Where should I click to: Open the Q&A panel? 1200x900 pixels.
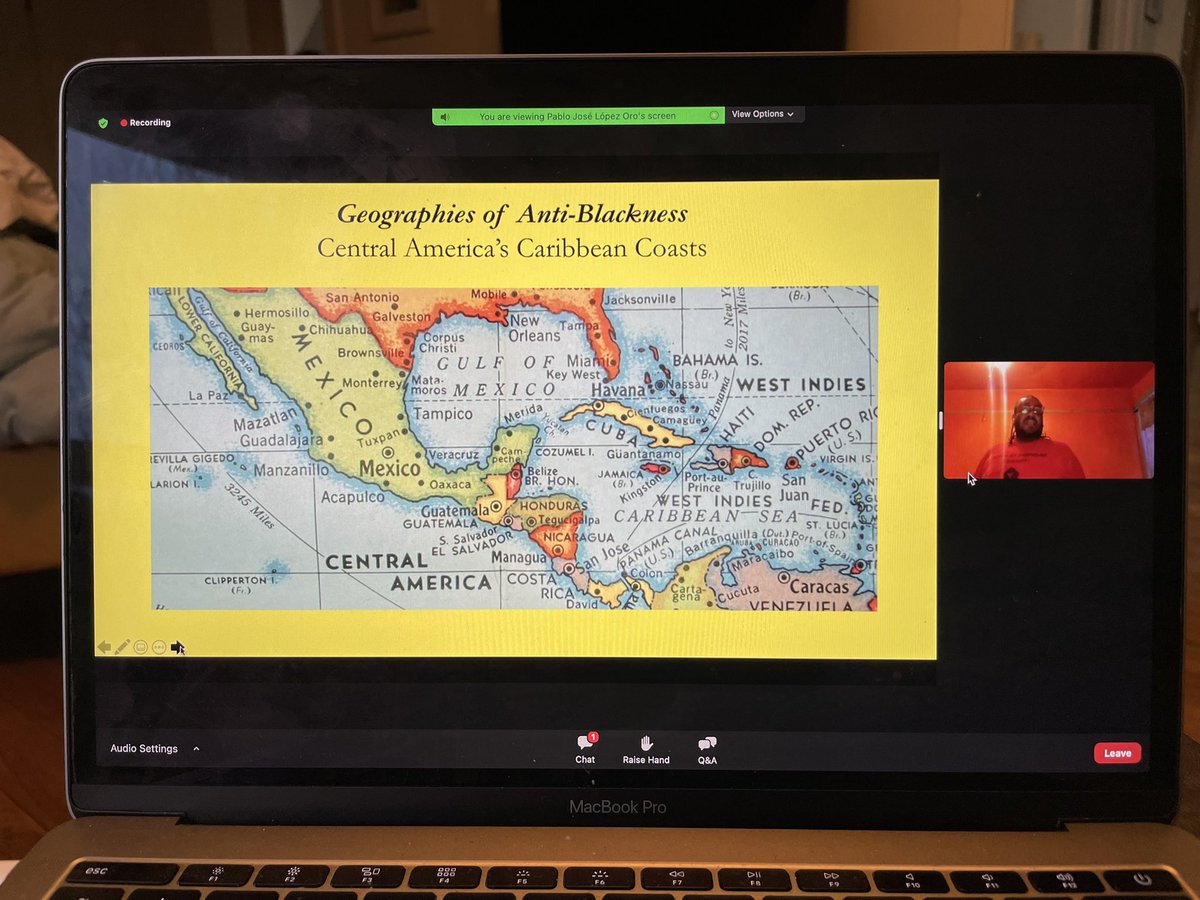(707, 749)
